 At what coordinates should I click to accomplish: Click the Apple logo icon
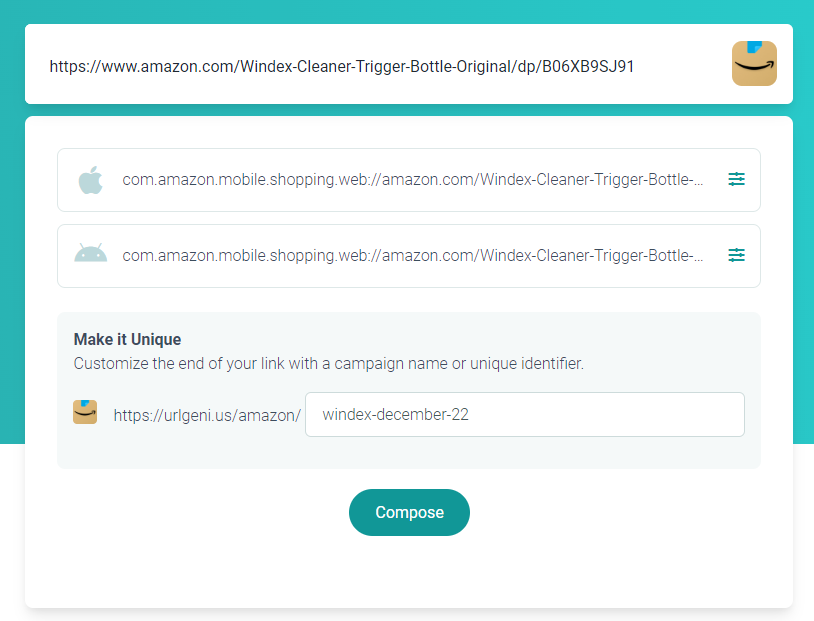(x=91, y=180)
